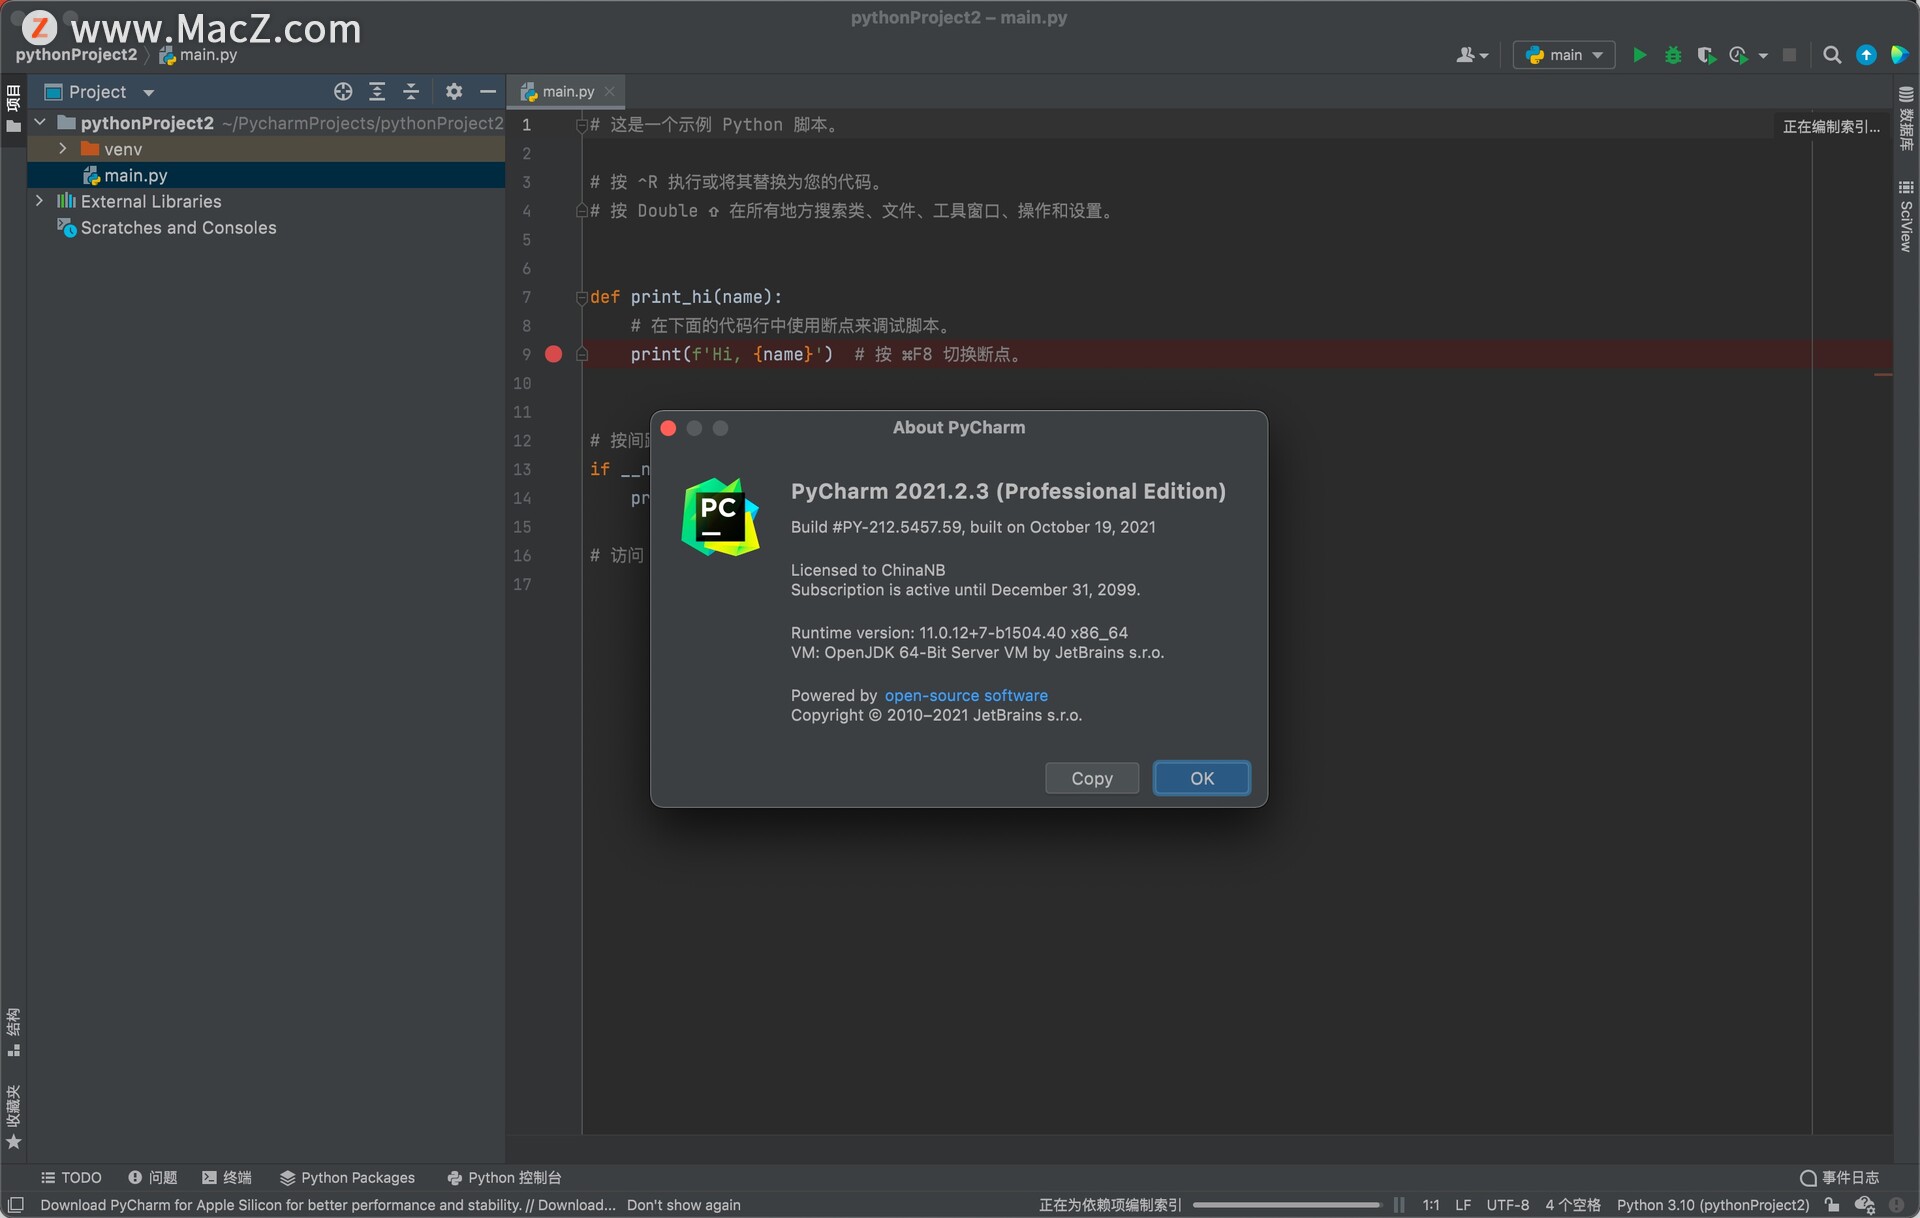Click Download link in status bar notification

(576, 1205)
